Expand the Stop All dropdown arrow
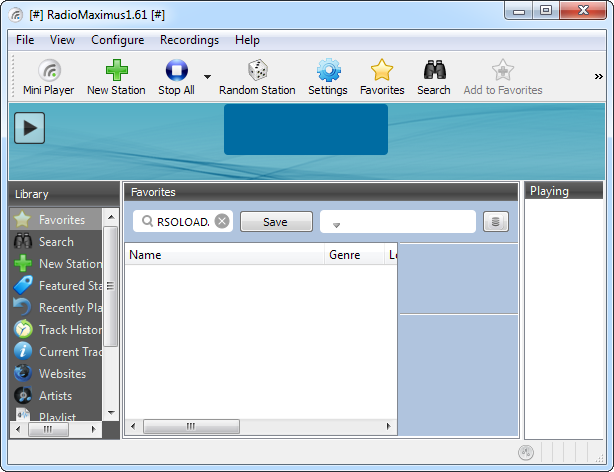 point(208,77)
